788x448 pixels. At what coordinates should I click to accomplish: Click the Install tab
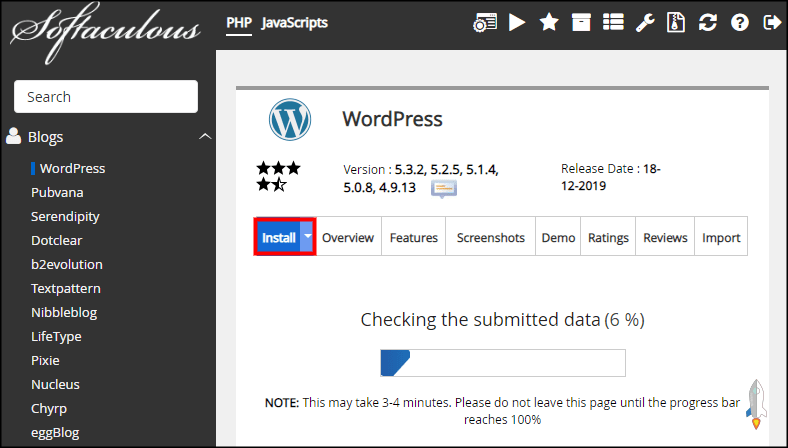pyautogui.click(x=278, y=237)
